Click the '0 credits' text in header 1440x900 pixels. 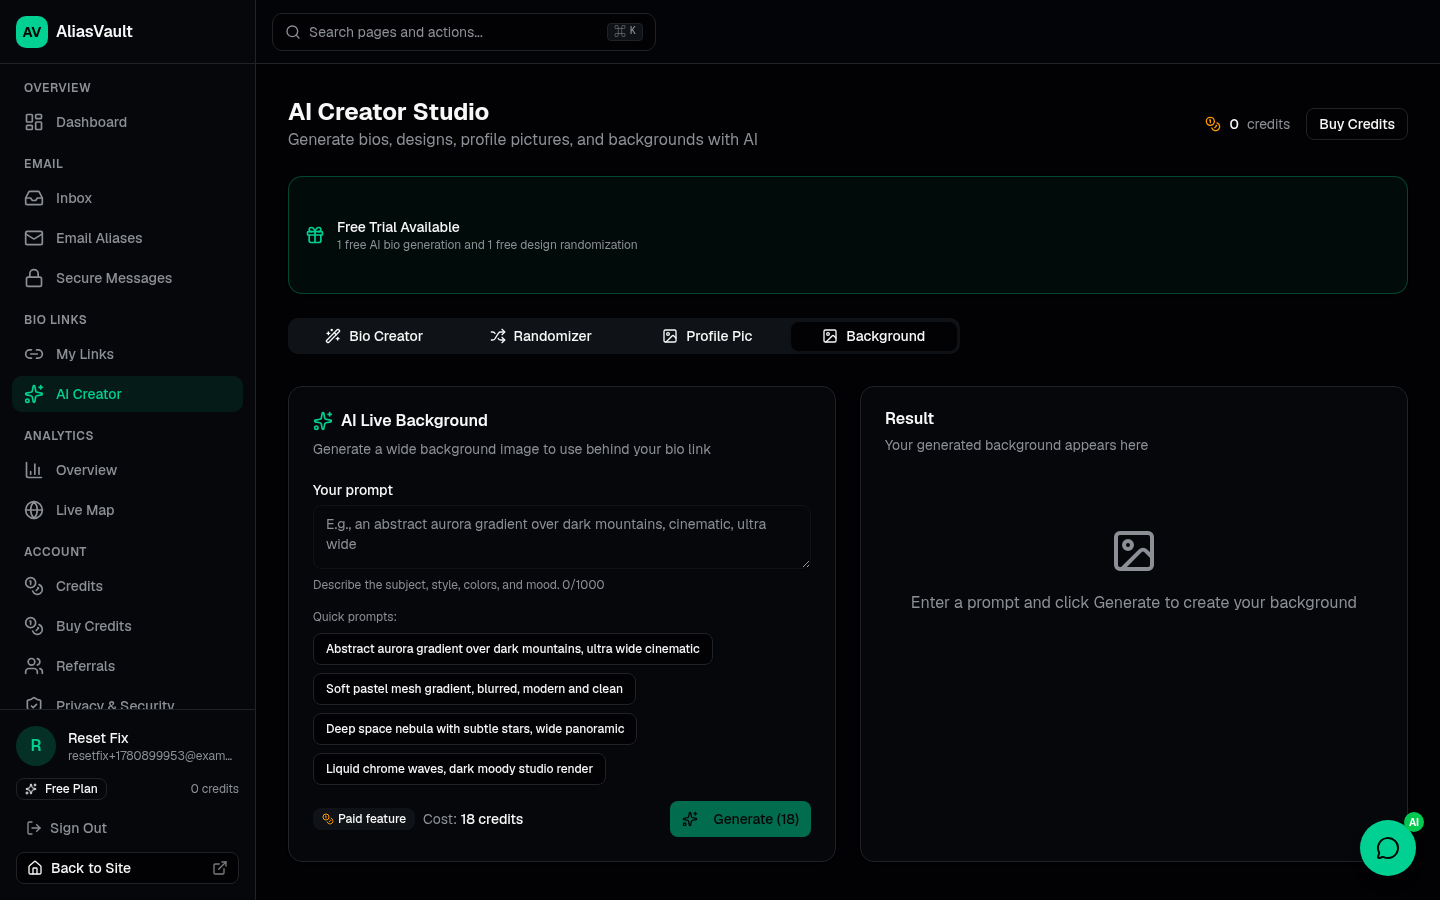pyautogui.click(x=1260, y=124)
